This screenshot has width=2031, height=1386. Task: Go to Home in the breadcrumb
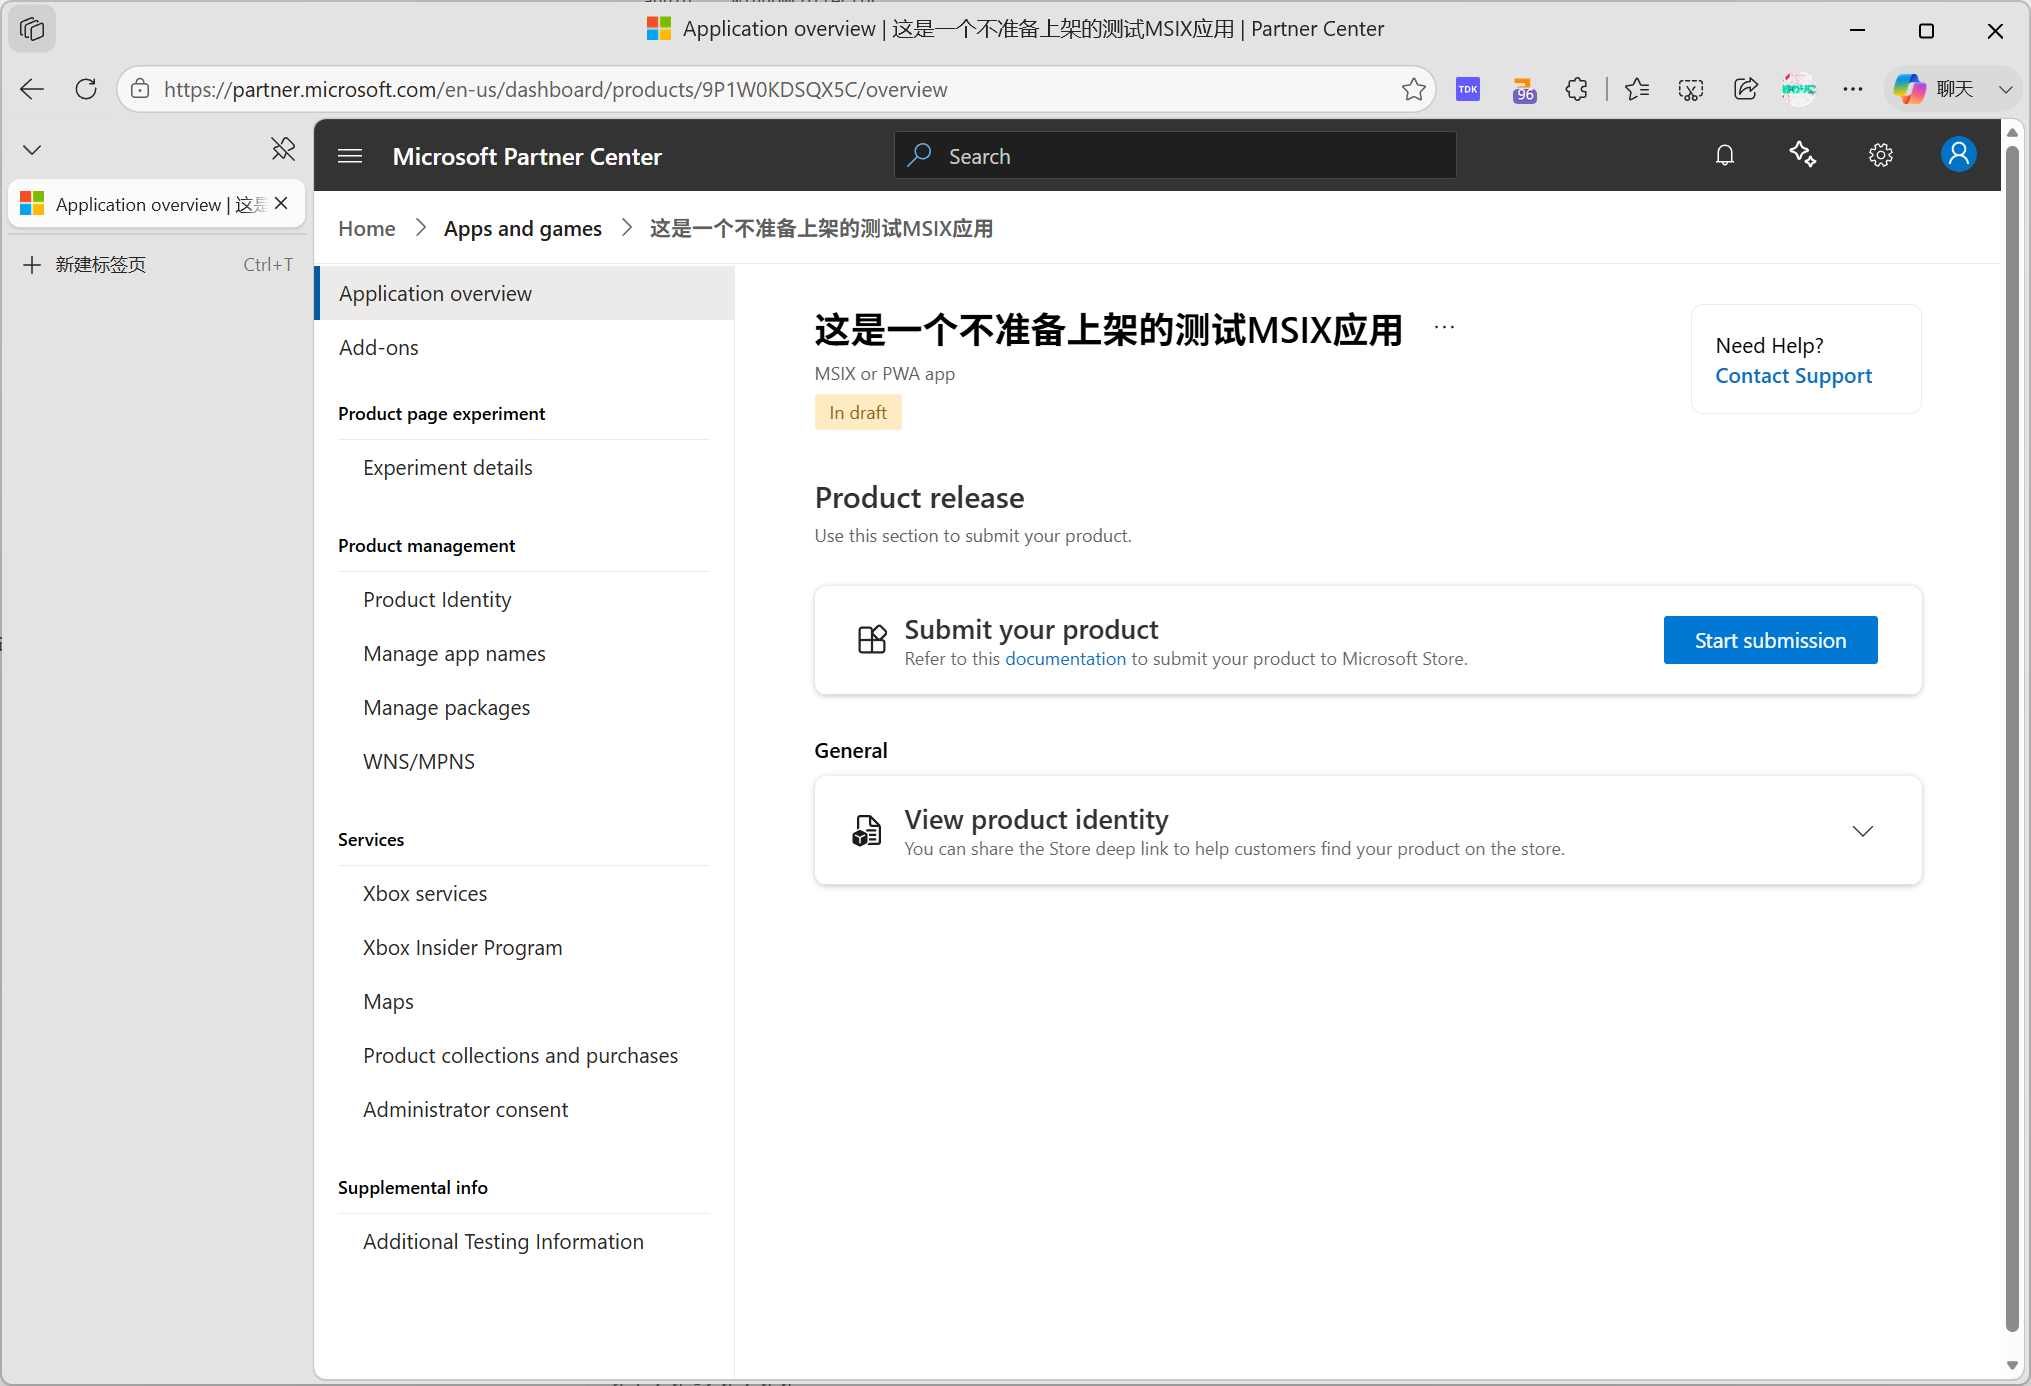[367, 228]
